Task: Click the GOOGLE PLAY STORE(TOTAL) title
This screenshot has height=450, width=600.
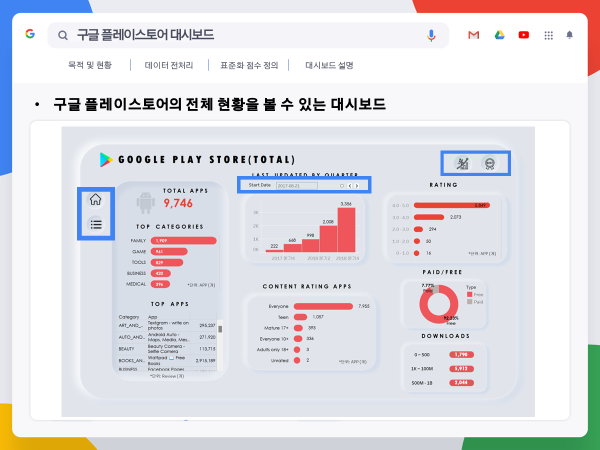Action: click(207, 160)
